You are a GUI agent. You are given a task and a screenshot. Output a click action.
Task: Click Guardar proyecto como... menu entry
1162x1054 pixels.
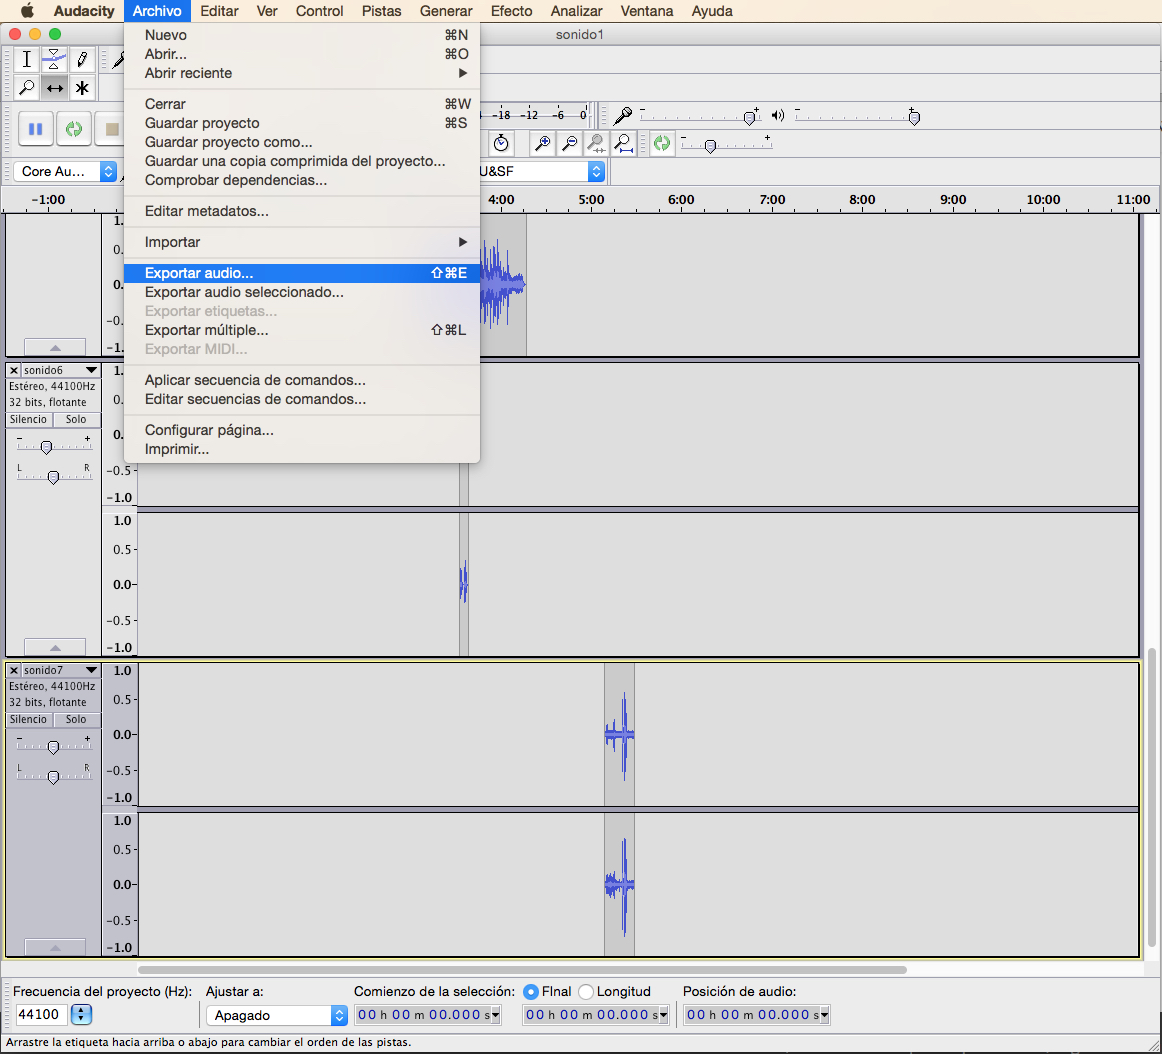click(x=228, y=142)
